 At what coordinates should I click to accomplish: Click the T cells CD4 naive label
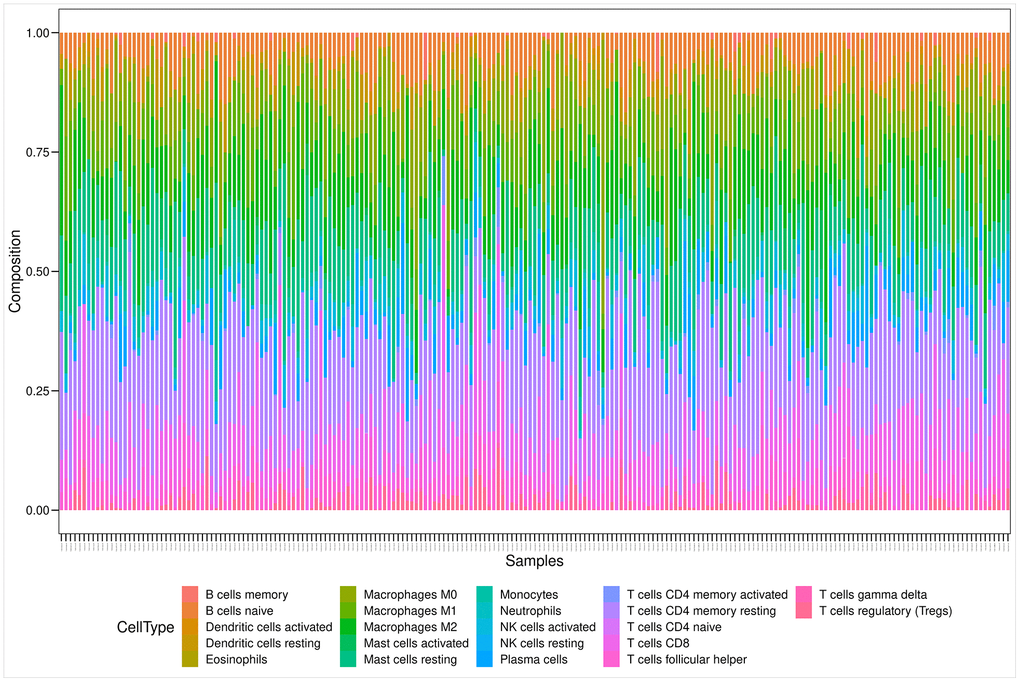pos(673,627)
